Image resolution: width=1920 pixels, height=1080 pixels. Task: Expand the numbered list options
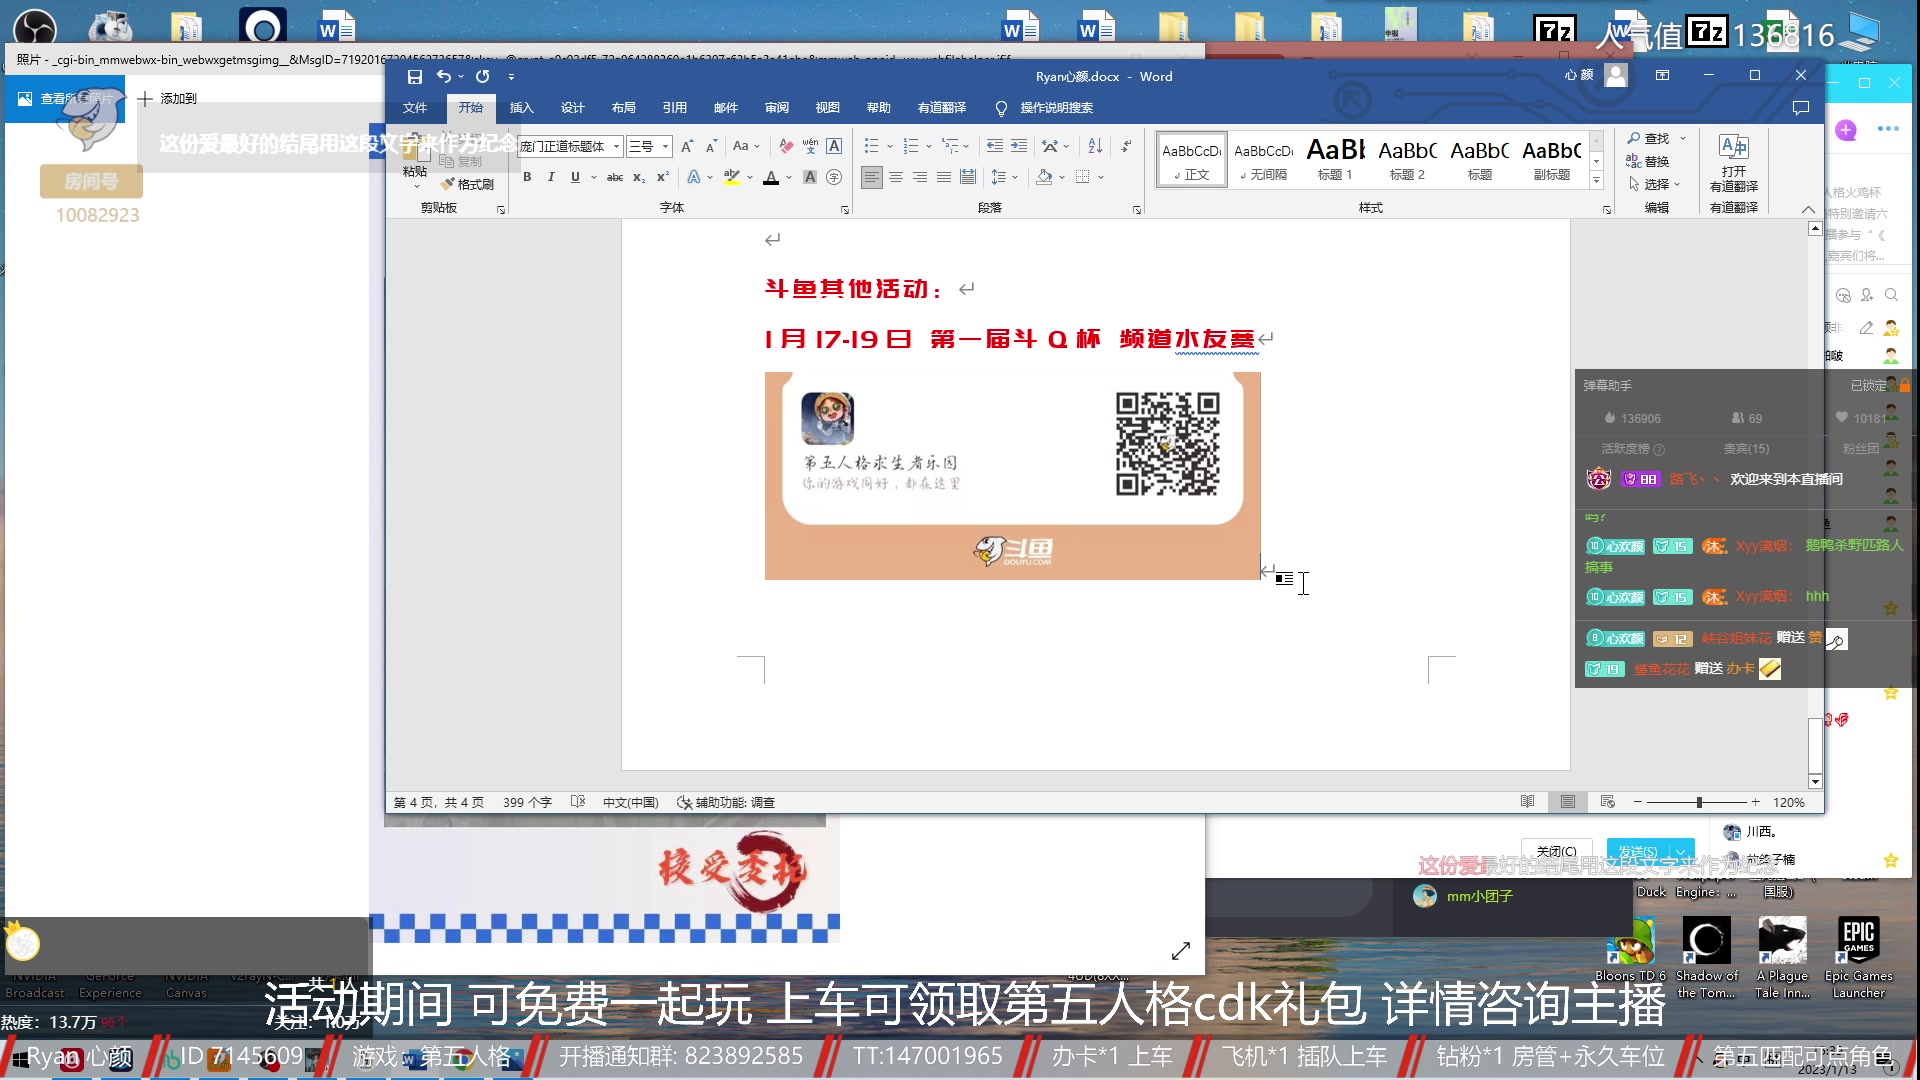(x=929, y=146)
